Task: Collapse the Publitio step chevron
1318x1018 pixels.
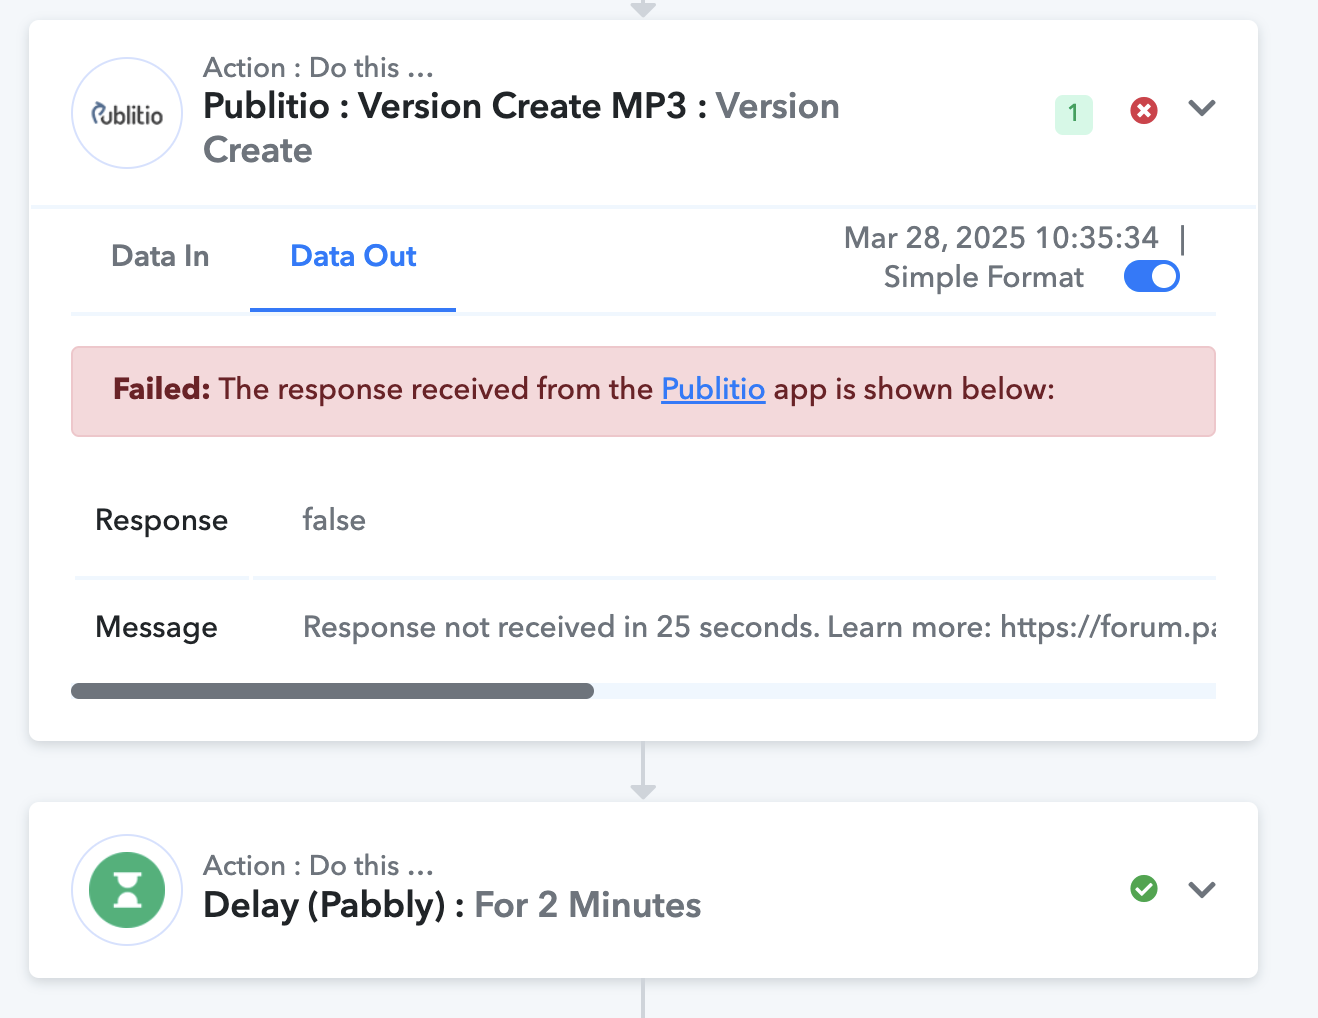Action: pyautogui.click(x=1202, y=108)
